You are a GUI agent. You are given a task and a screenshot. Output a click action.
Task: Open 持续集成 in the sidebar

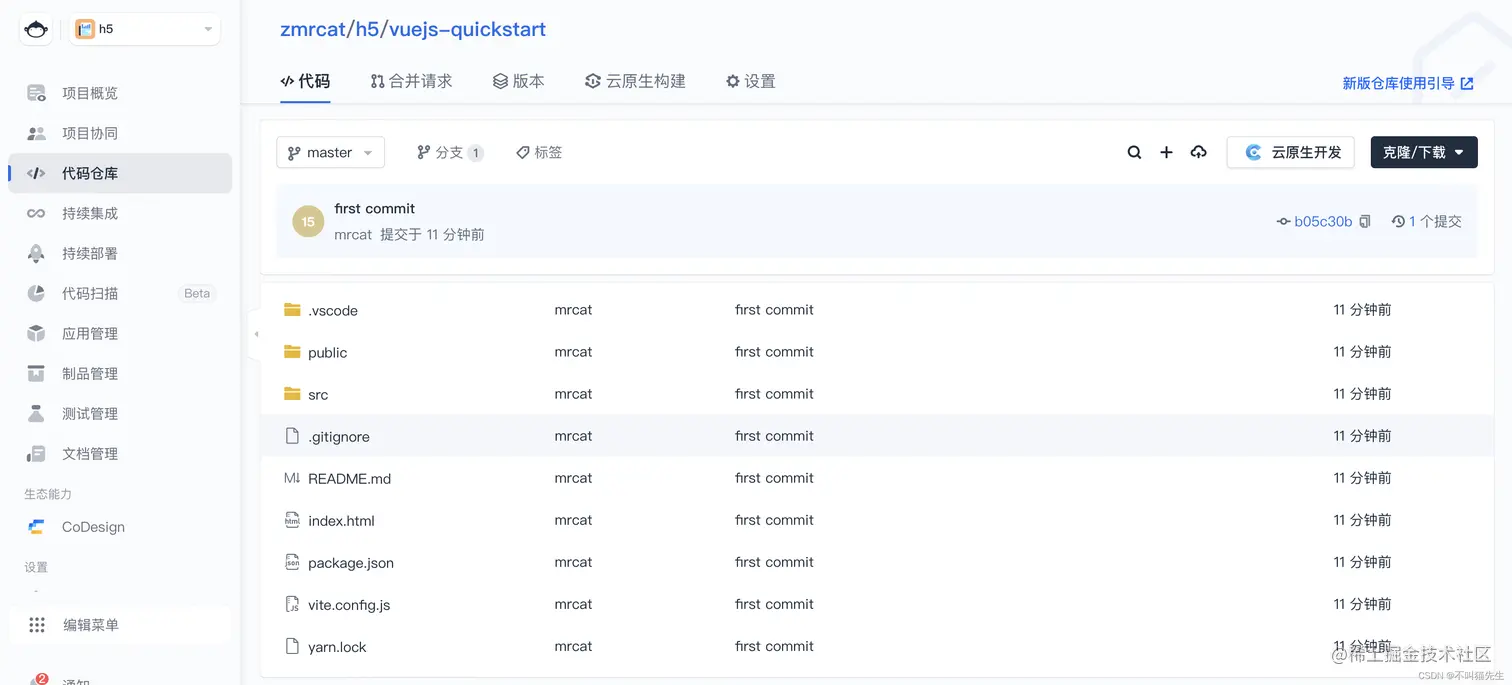click(x=120, y=213)
